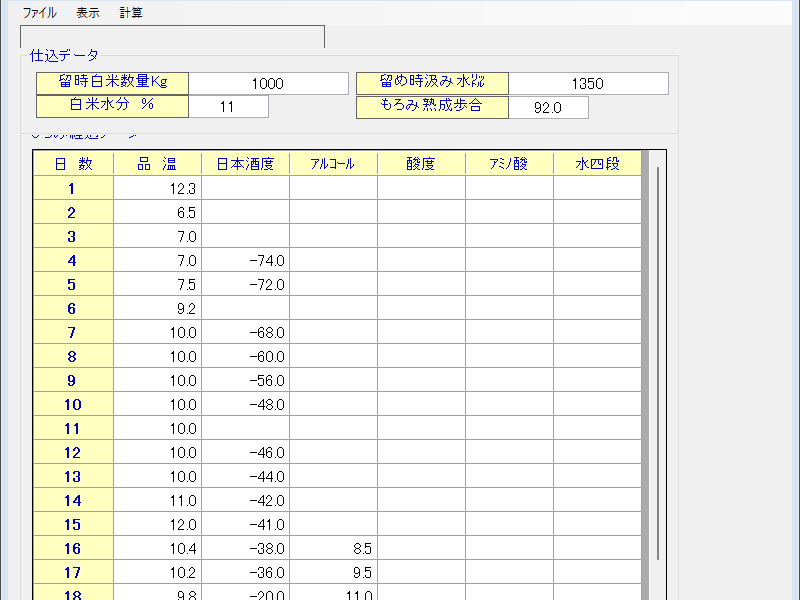Click the -36.0 sake meter cell
Screen dimensions: 800x600
pyautogui.click(x=245, y=572)
